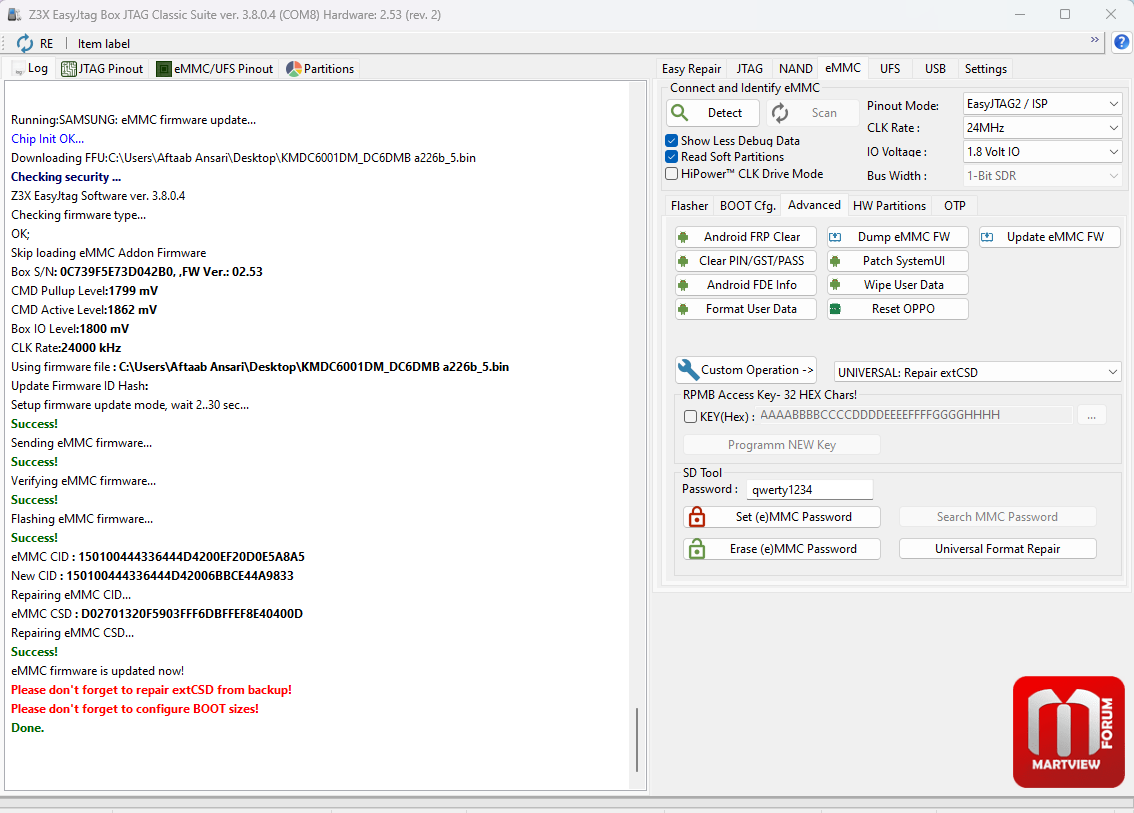Click Programm NEW Key button
Screen dimensions: 1134x813
(782, 445)
